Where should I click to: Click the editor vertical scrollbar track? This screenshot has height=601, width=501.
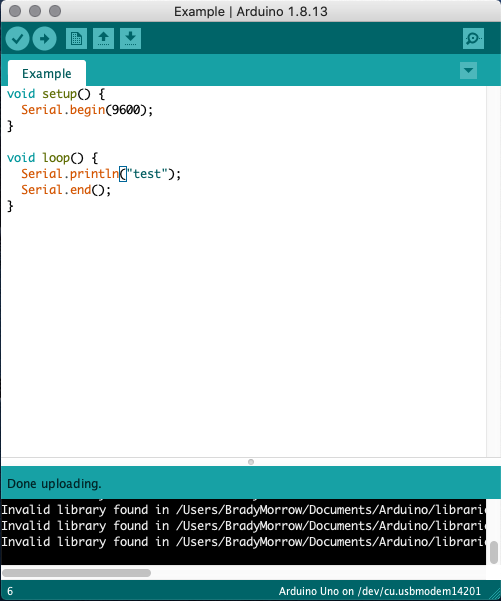point(493,271)
